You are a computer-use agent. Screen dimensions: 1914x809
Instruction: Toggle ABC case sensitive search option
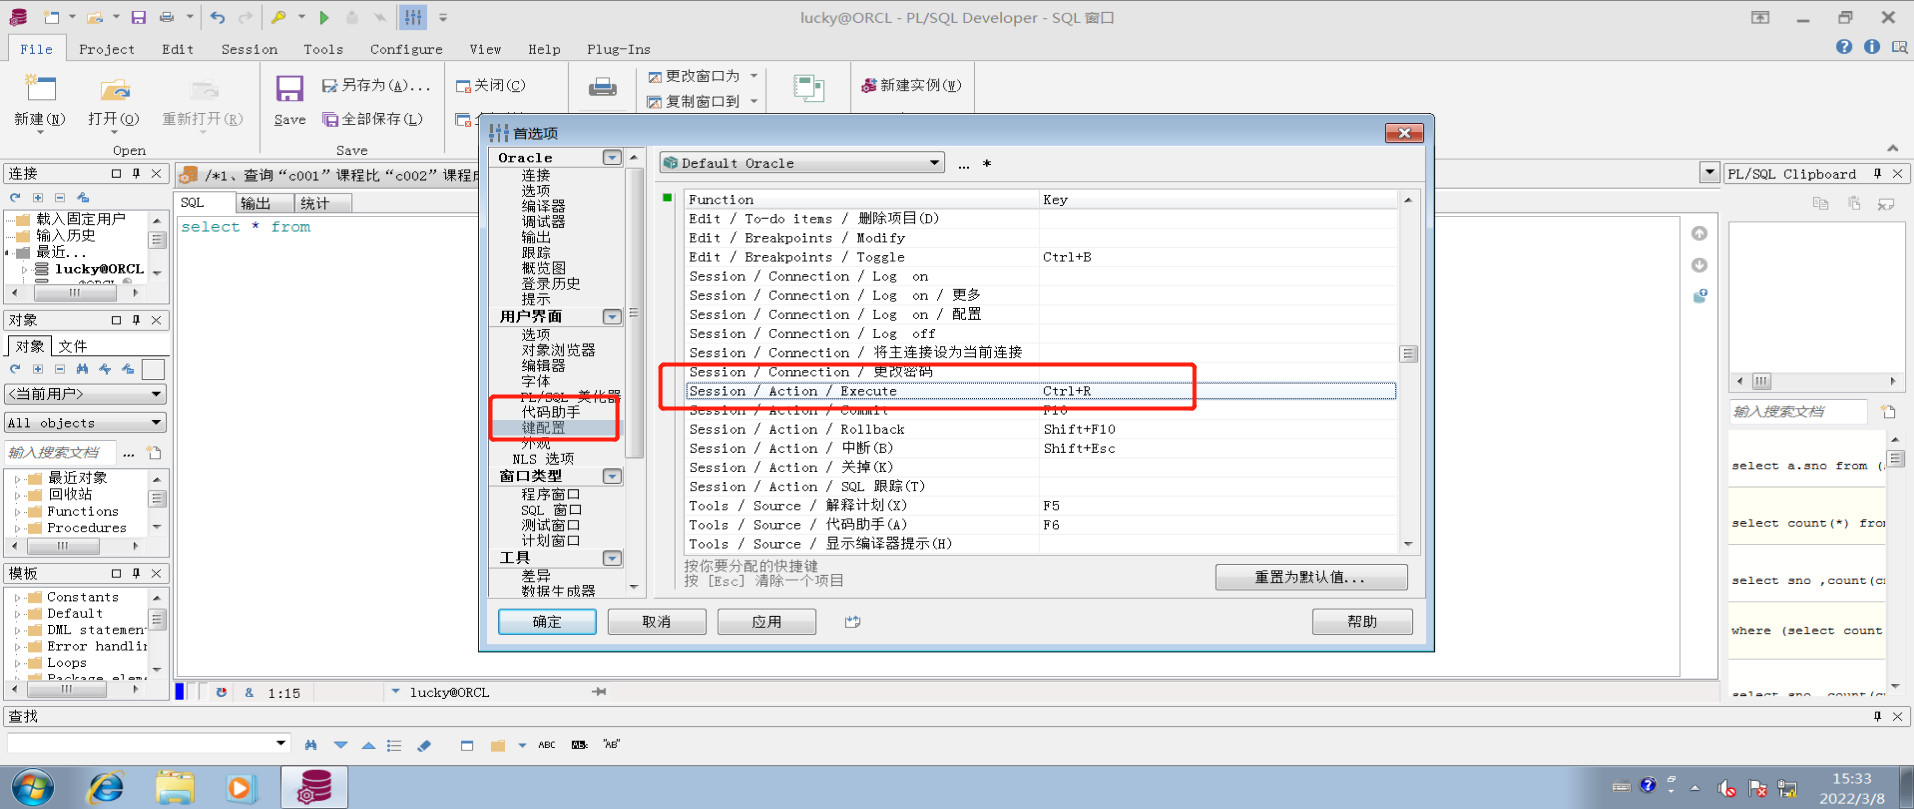pyautogui.click(x=547, y=744)
